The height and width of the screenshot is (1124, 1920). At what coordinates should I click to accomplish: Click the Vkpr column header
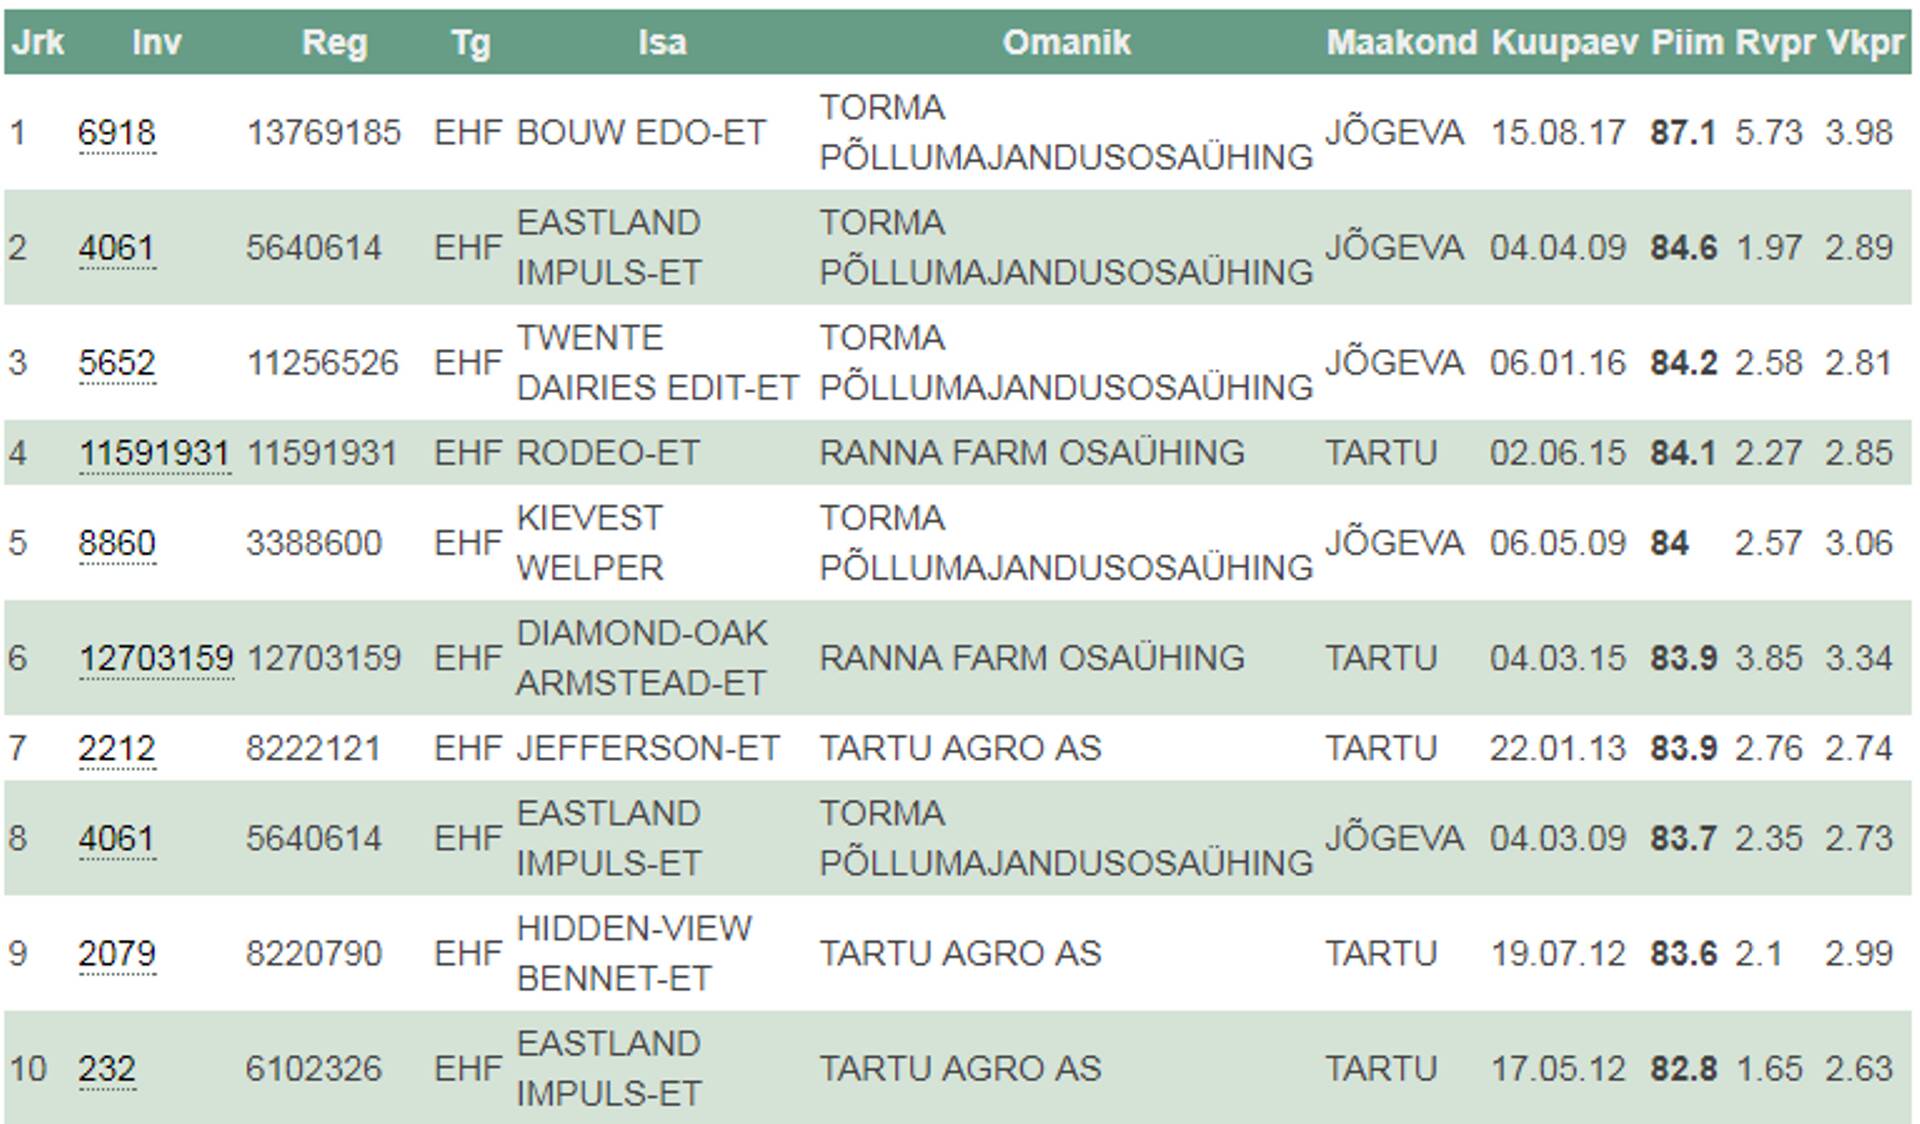[1864, 43]
